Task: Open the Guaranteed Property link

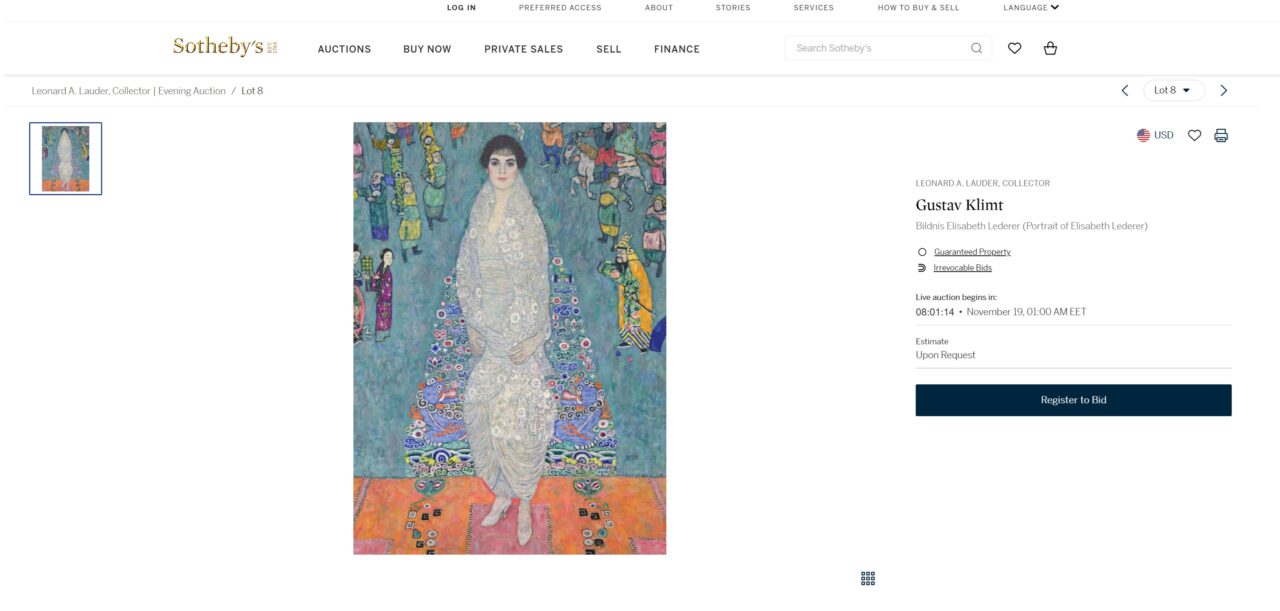Action: pos(972,252)
